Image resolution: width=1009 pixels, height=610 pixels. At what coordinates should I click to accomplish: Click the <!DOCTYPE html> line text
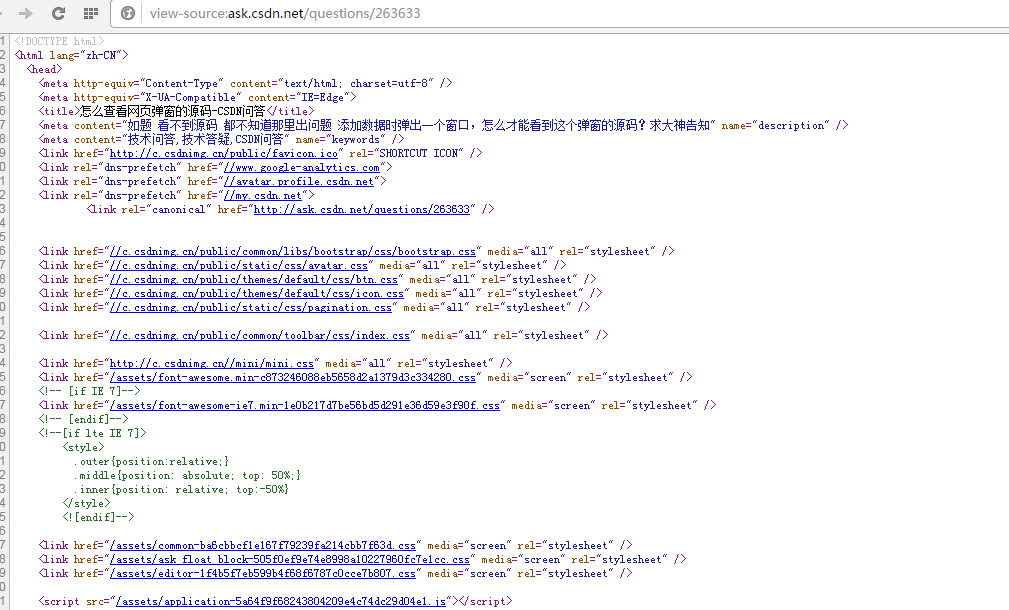tap(59, 41)
